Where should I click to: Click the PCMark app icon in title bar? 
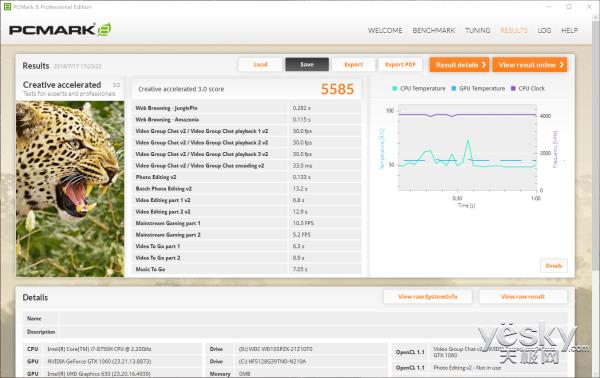7,7
